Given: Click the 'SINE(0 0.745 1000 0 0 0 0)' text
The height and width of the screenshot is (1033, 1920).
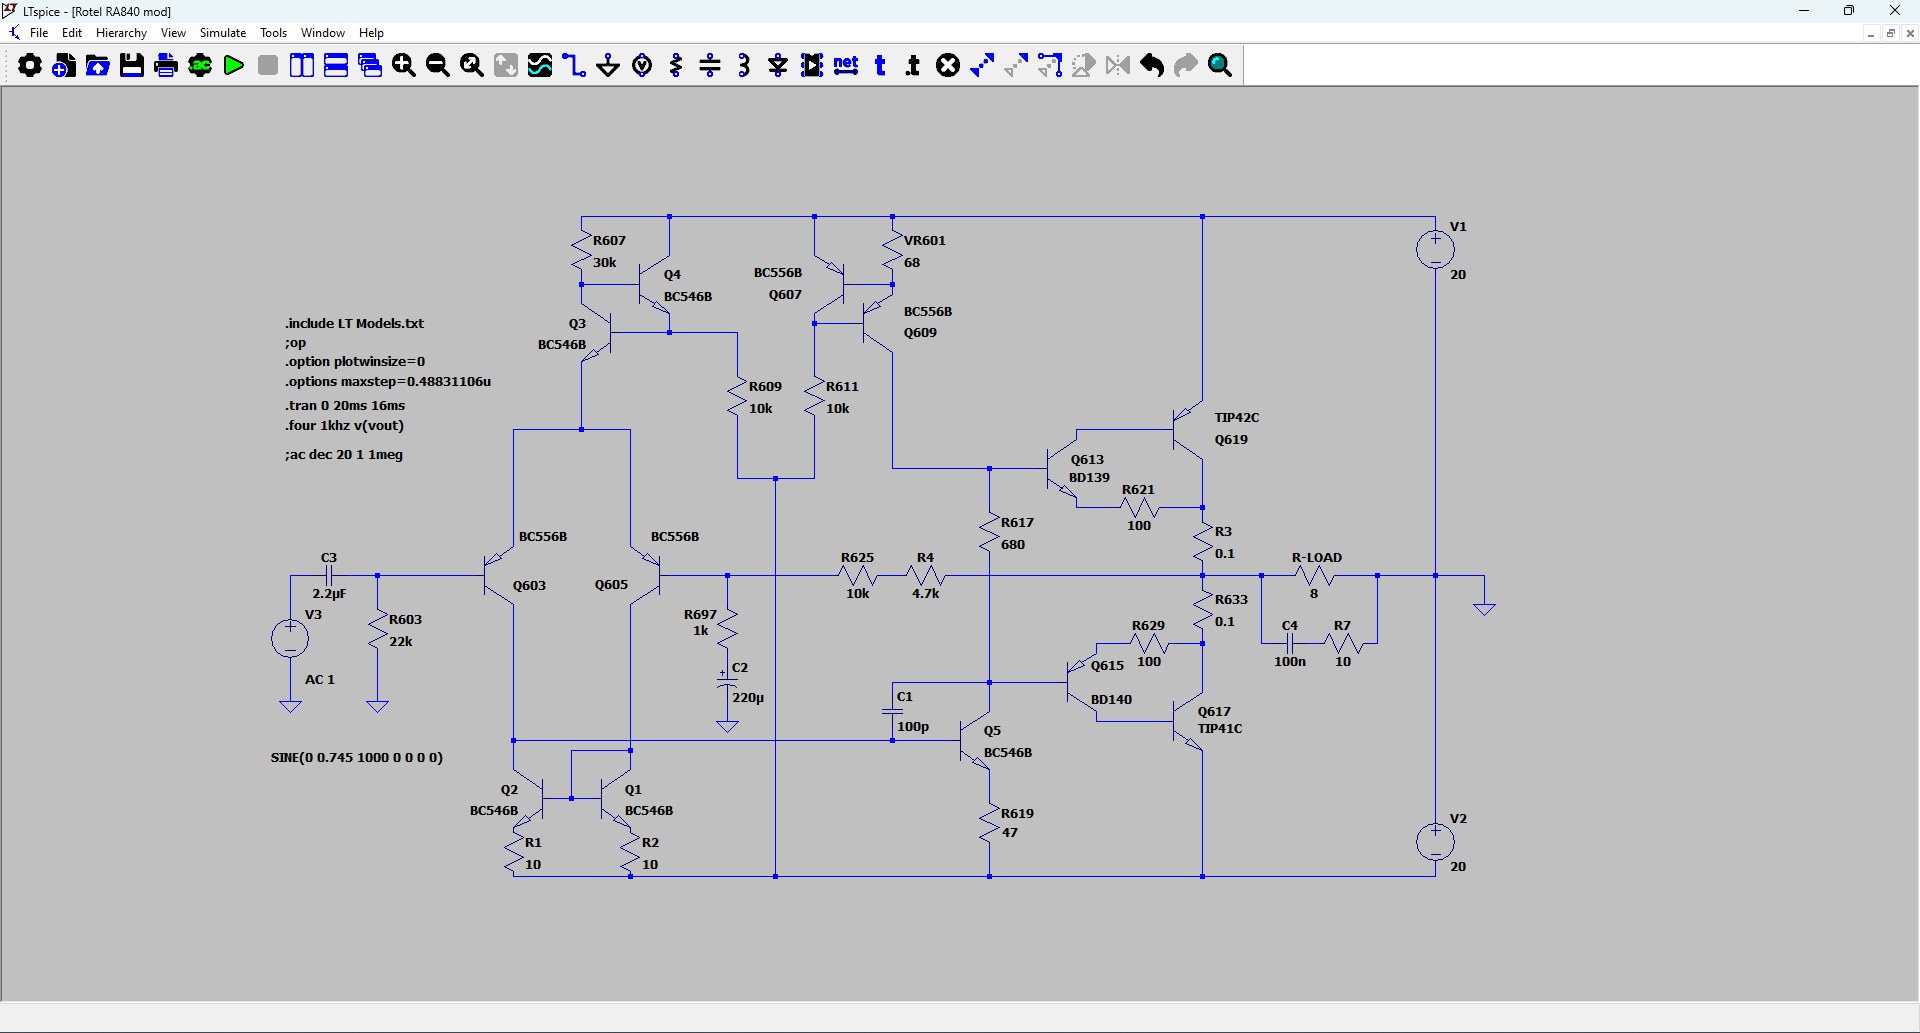Looking at the screenshot, I should click(x=357, y=757).
